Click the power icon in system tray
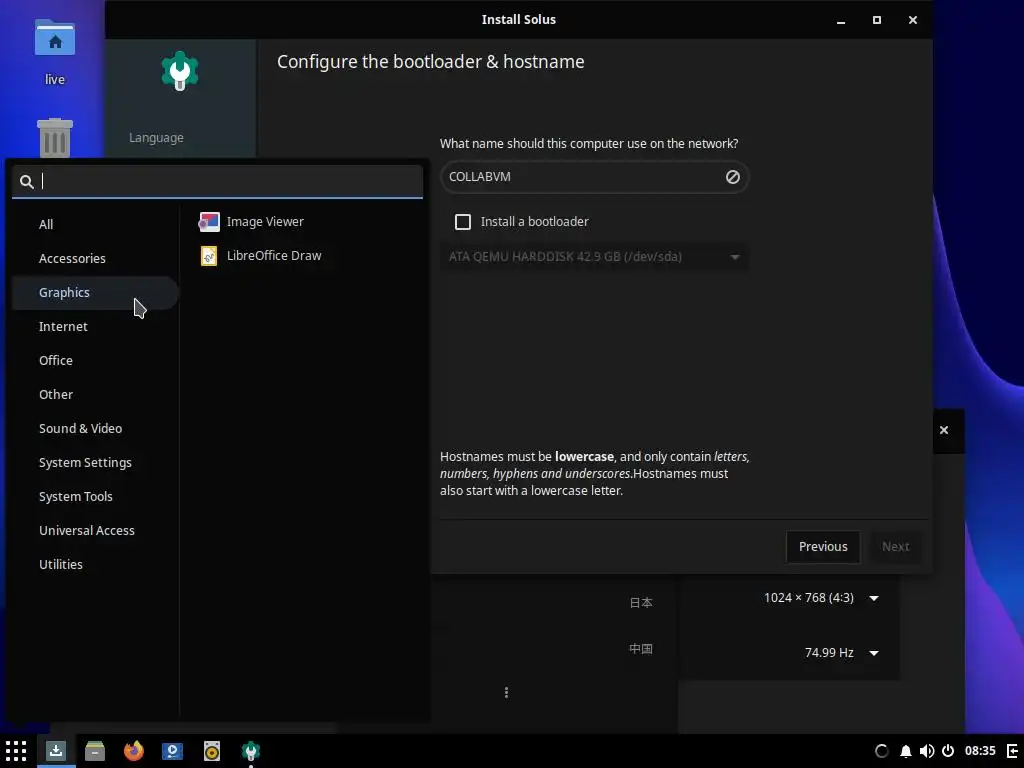This screenshot has height=768, width=1024. tap(948, 751)
